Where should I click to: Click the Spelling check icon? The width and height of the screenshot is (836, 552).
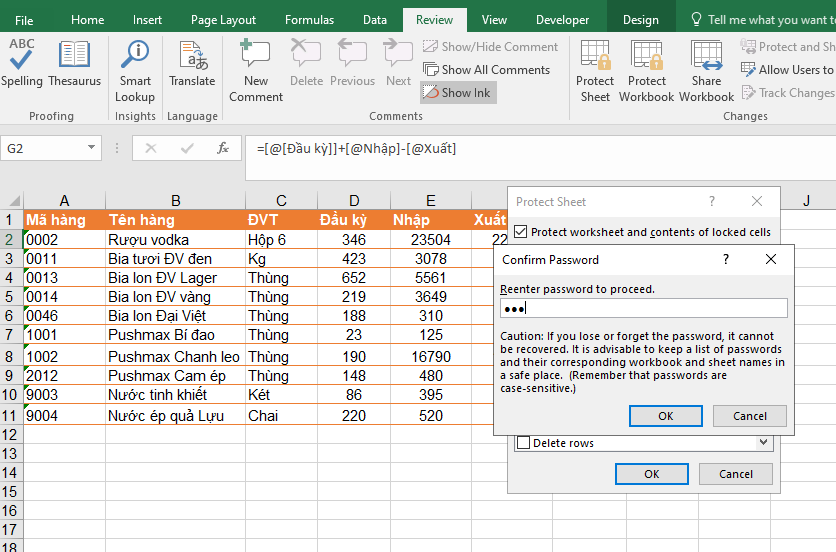click(21, 62)
